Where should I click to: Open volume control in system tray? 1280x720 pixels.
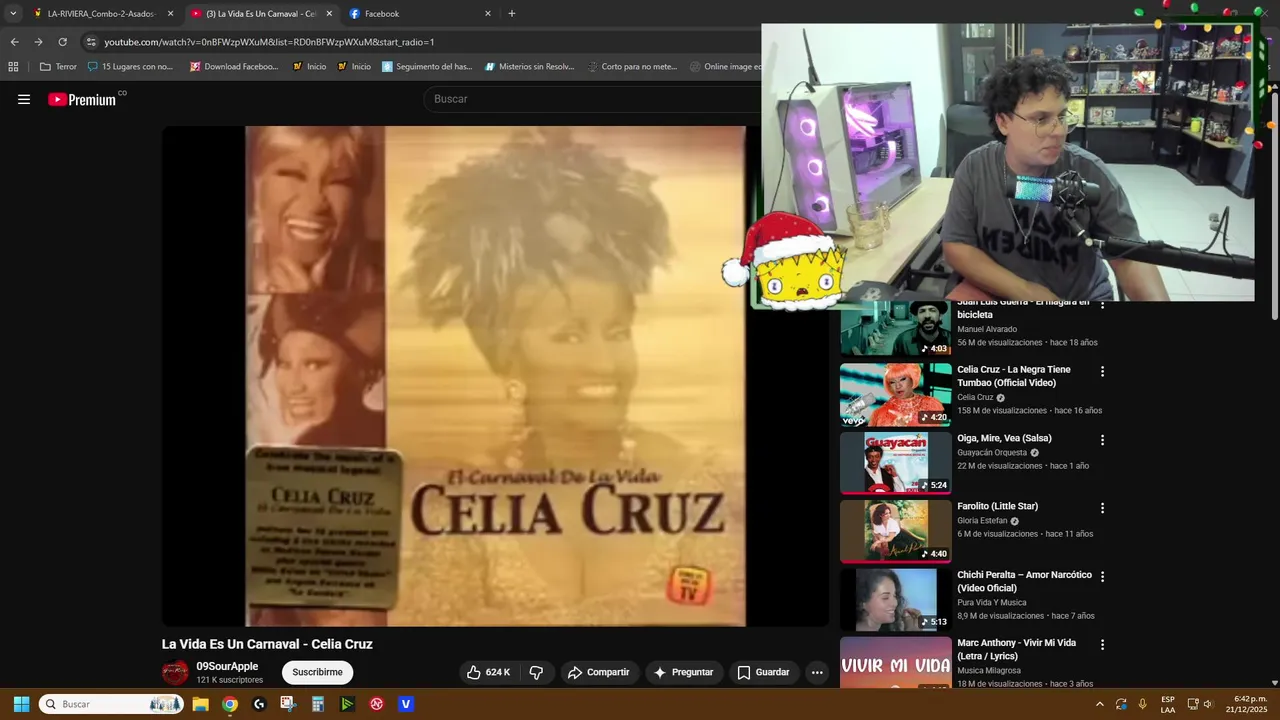click(1207, 704)
